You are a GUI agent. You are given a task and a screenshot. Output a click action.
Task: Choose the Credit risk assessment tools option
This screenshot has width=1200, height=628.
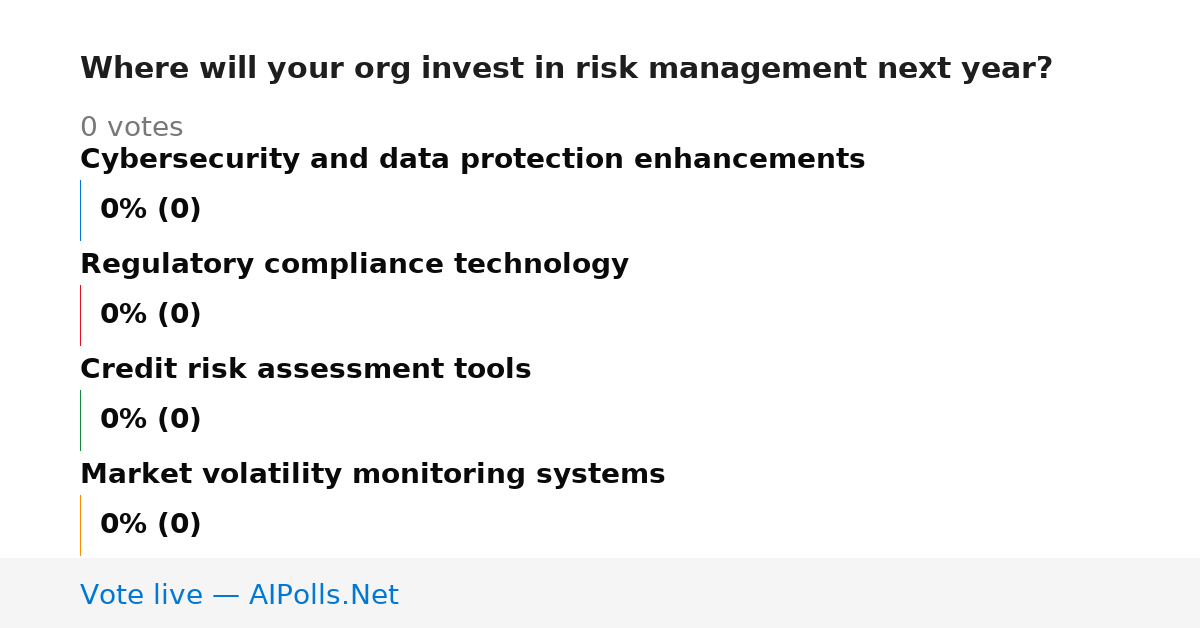point(305,370)
